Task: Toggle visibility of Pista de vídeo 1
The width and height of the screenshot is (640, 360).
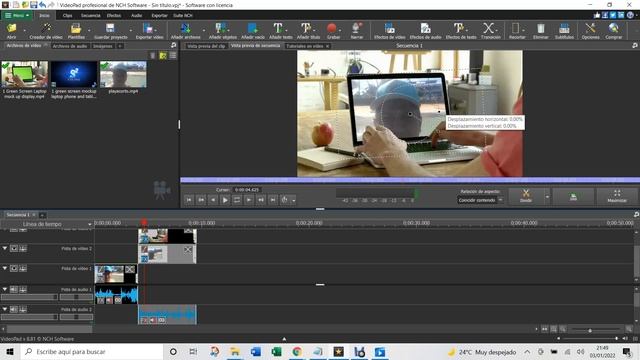Action: 14,268
